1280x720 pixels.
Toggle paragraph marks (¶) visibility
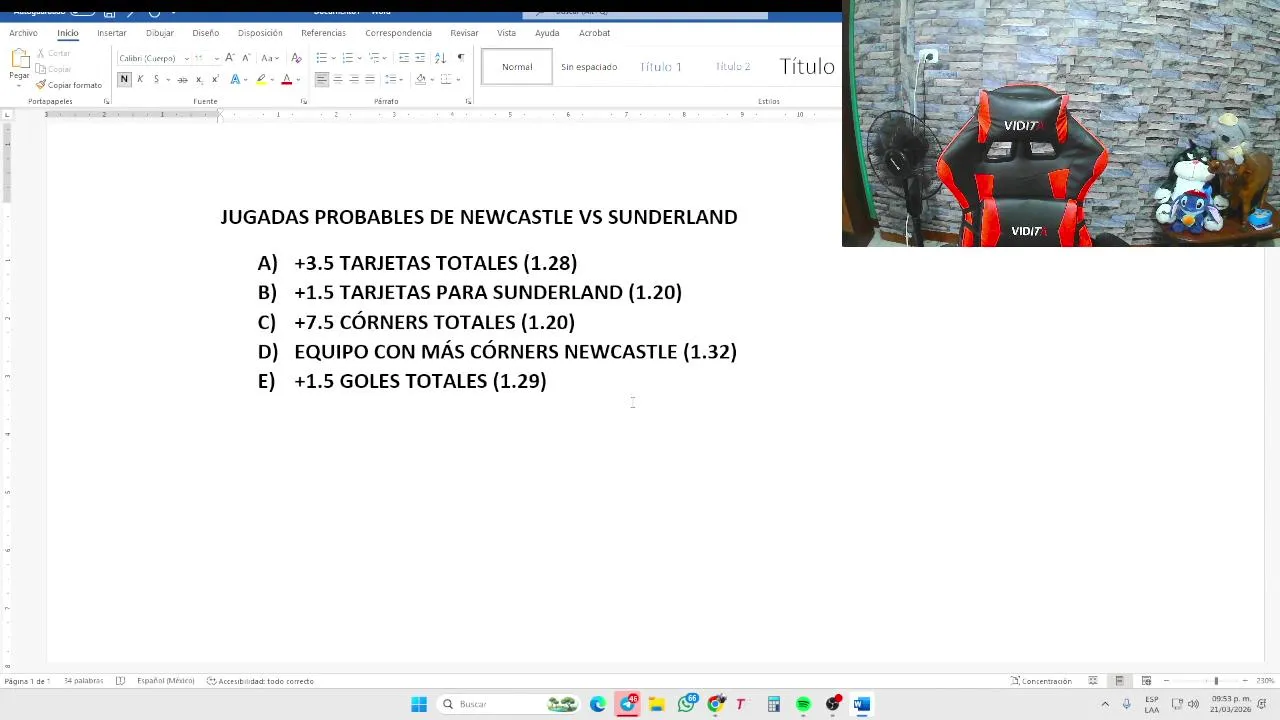[x=460, y=57]
